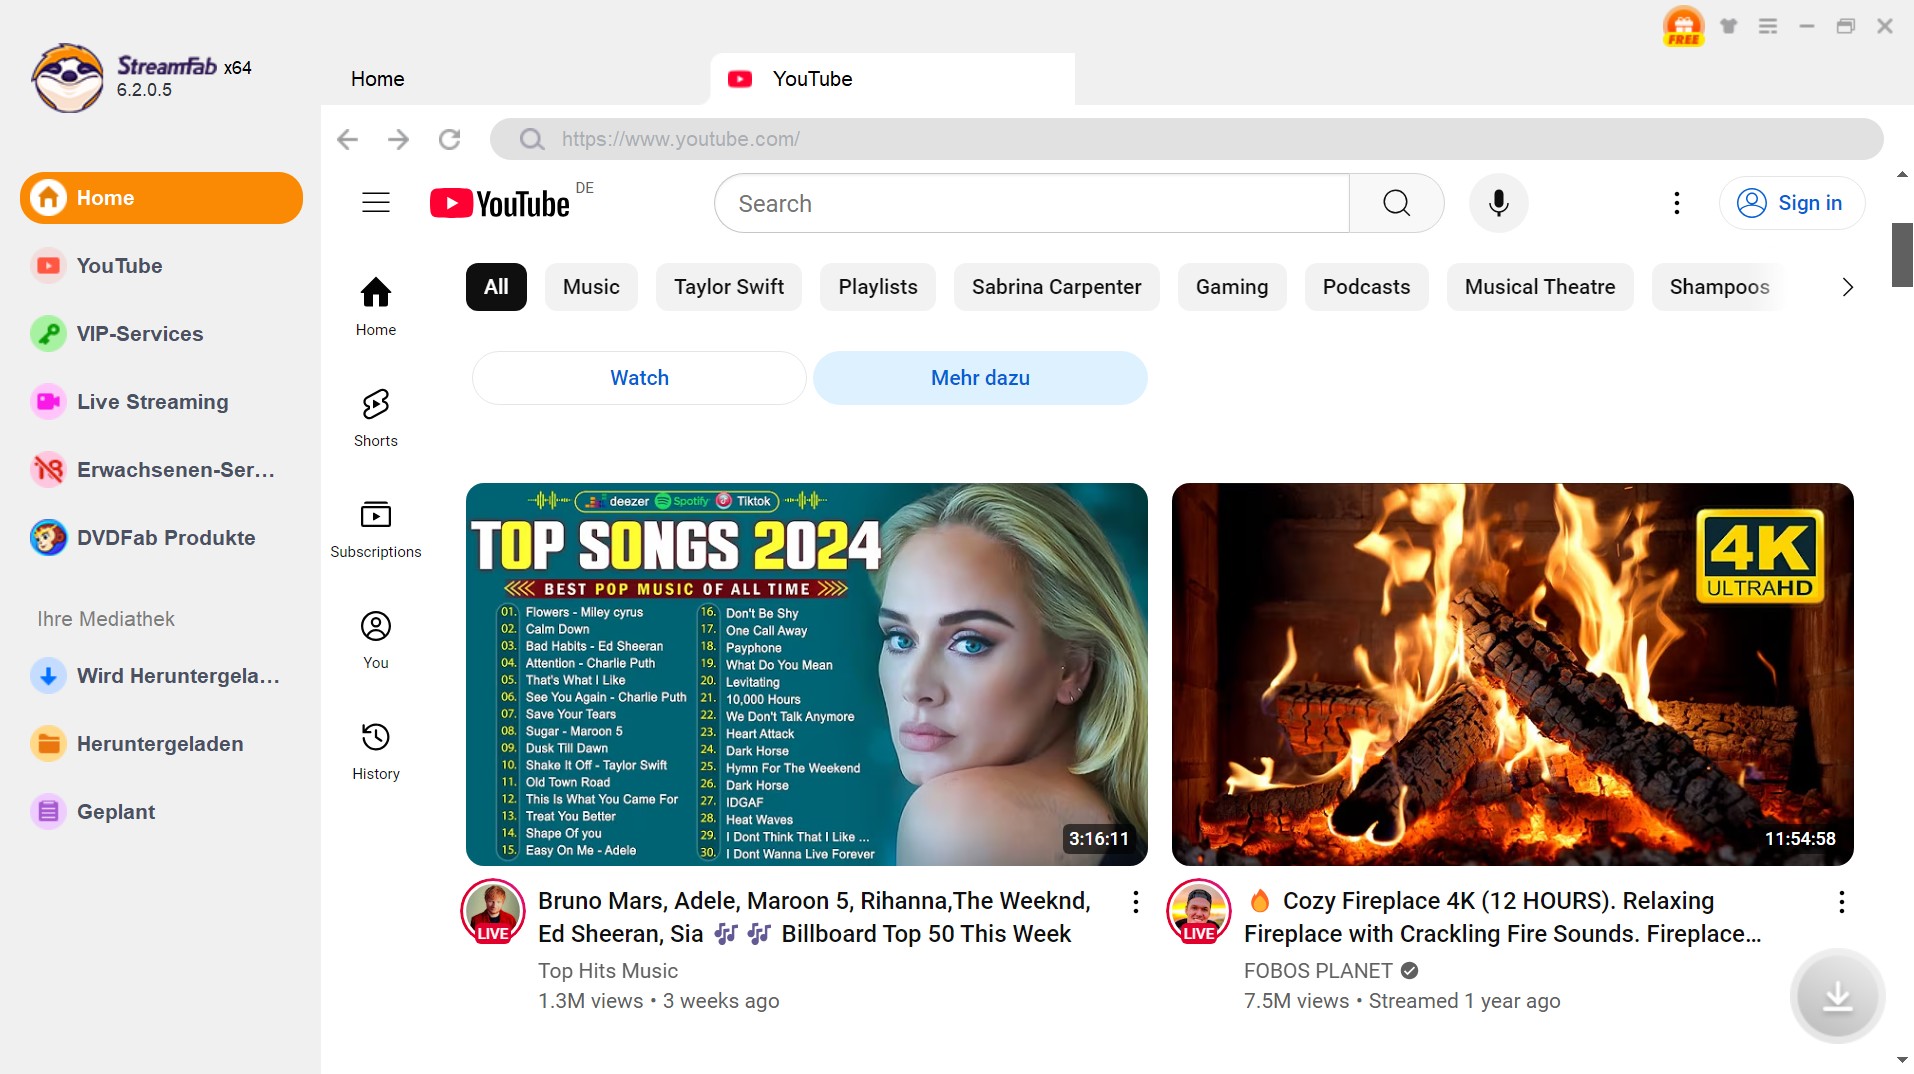The height and width of the screenshot is (1074, 1914).
Task: Click the address bar search icon
Action: coord(532,139)
